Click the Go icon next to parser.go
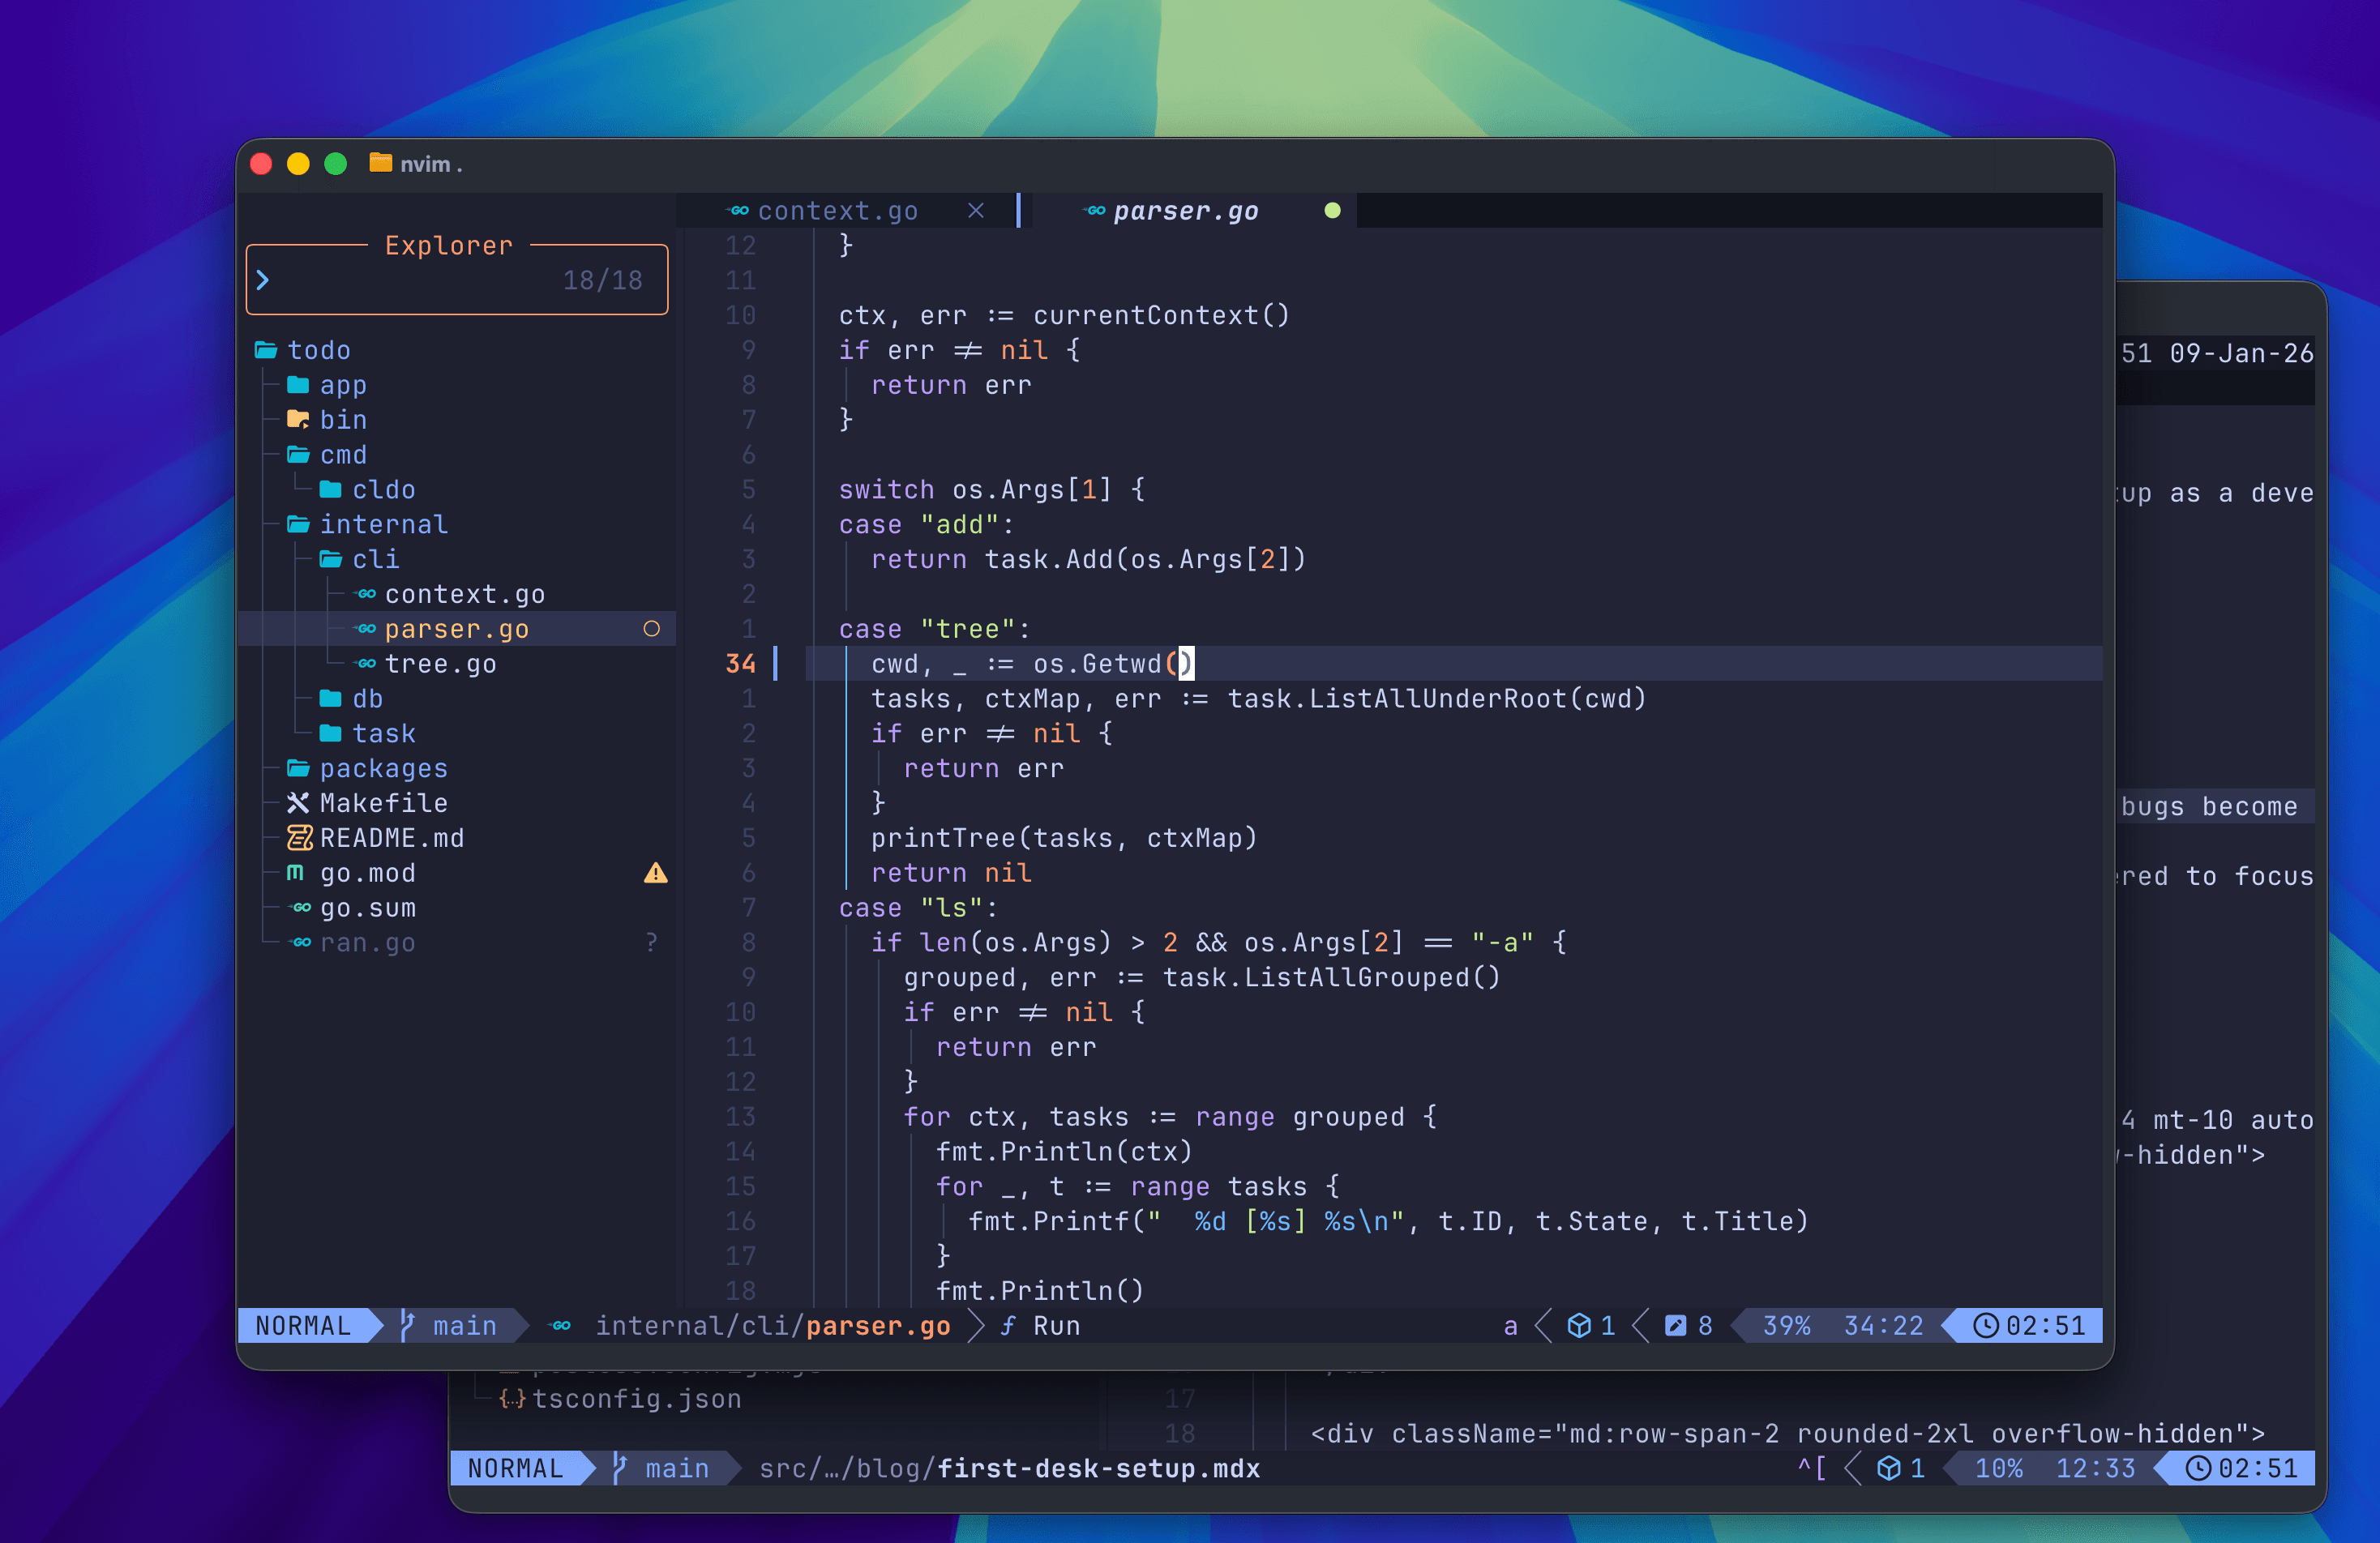 pos(365,629)
